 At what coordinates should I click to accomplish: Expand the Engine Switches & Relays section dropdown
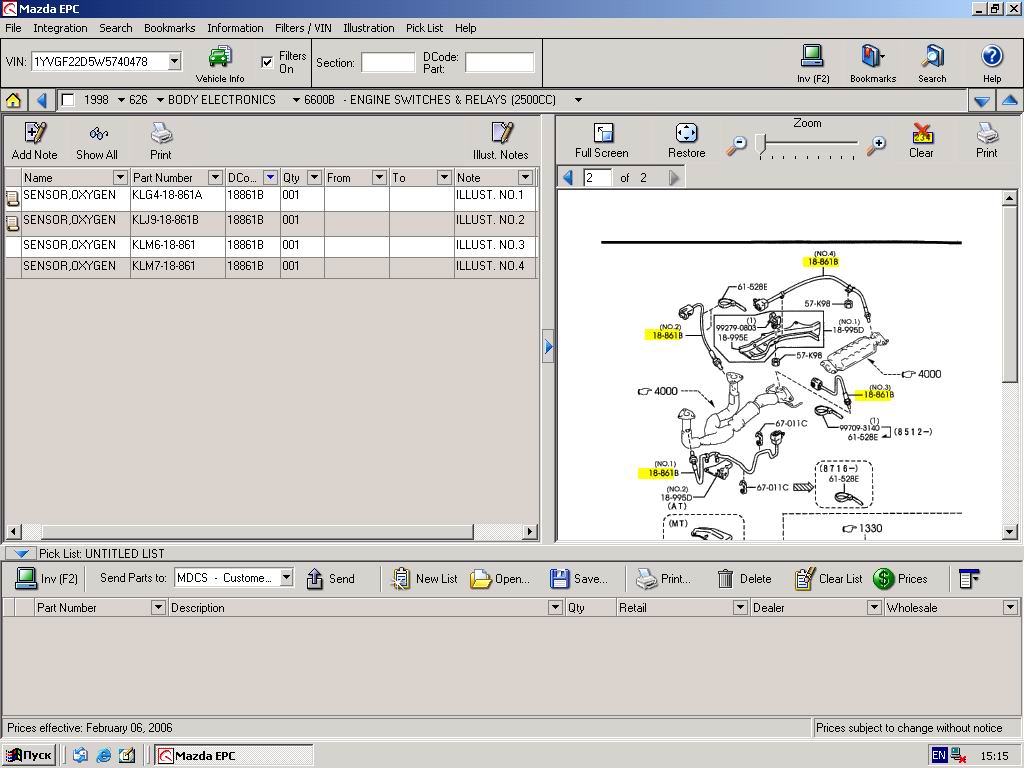click(578, 100)
